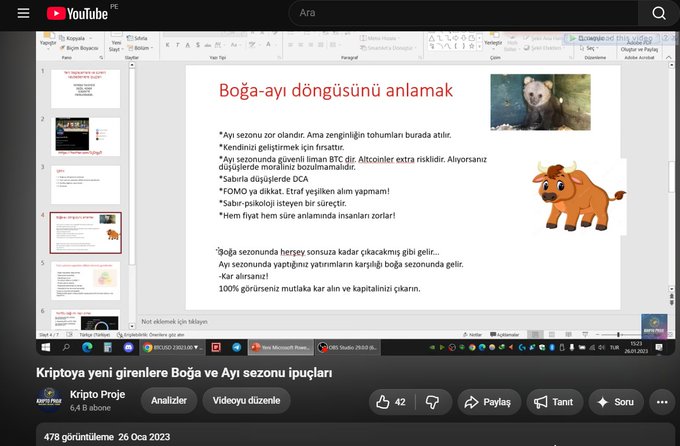The width and height of the screenshot is (680, 446).
Task: Click the Ara search field
Action: click(x=463, y=13)
